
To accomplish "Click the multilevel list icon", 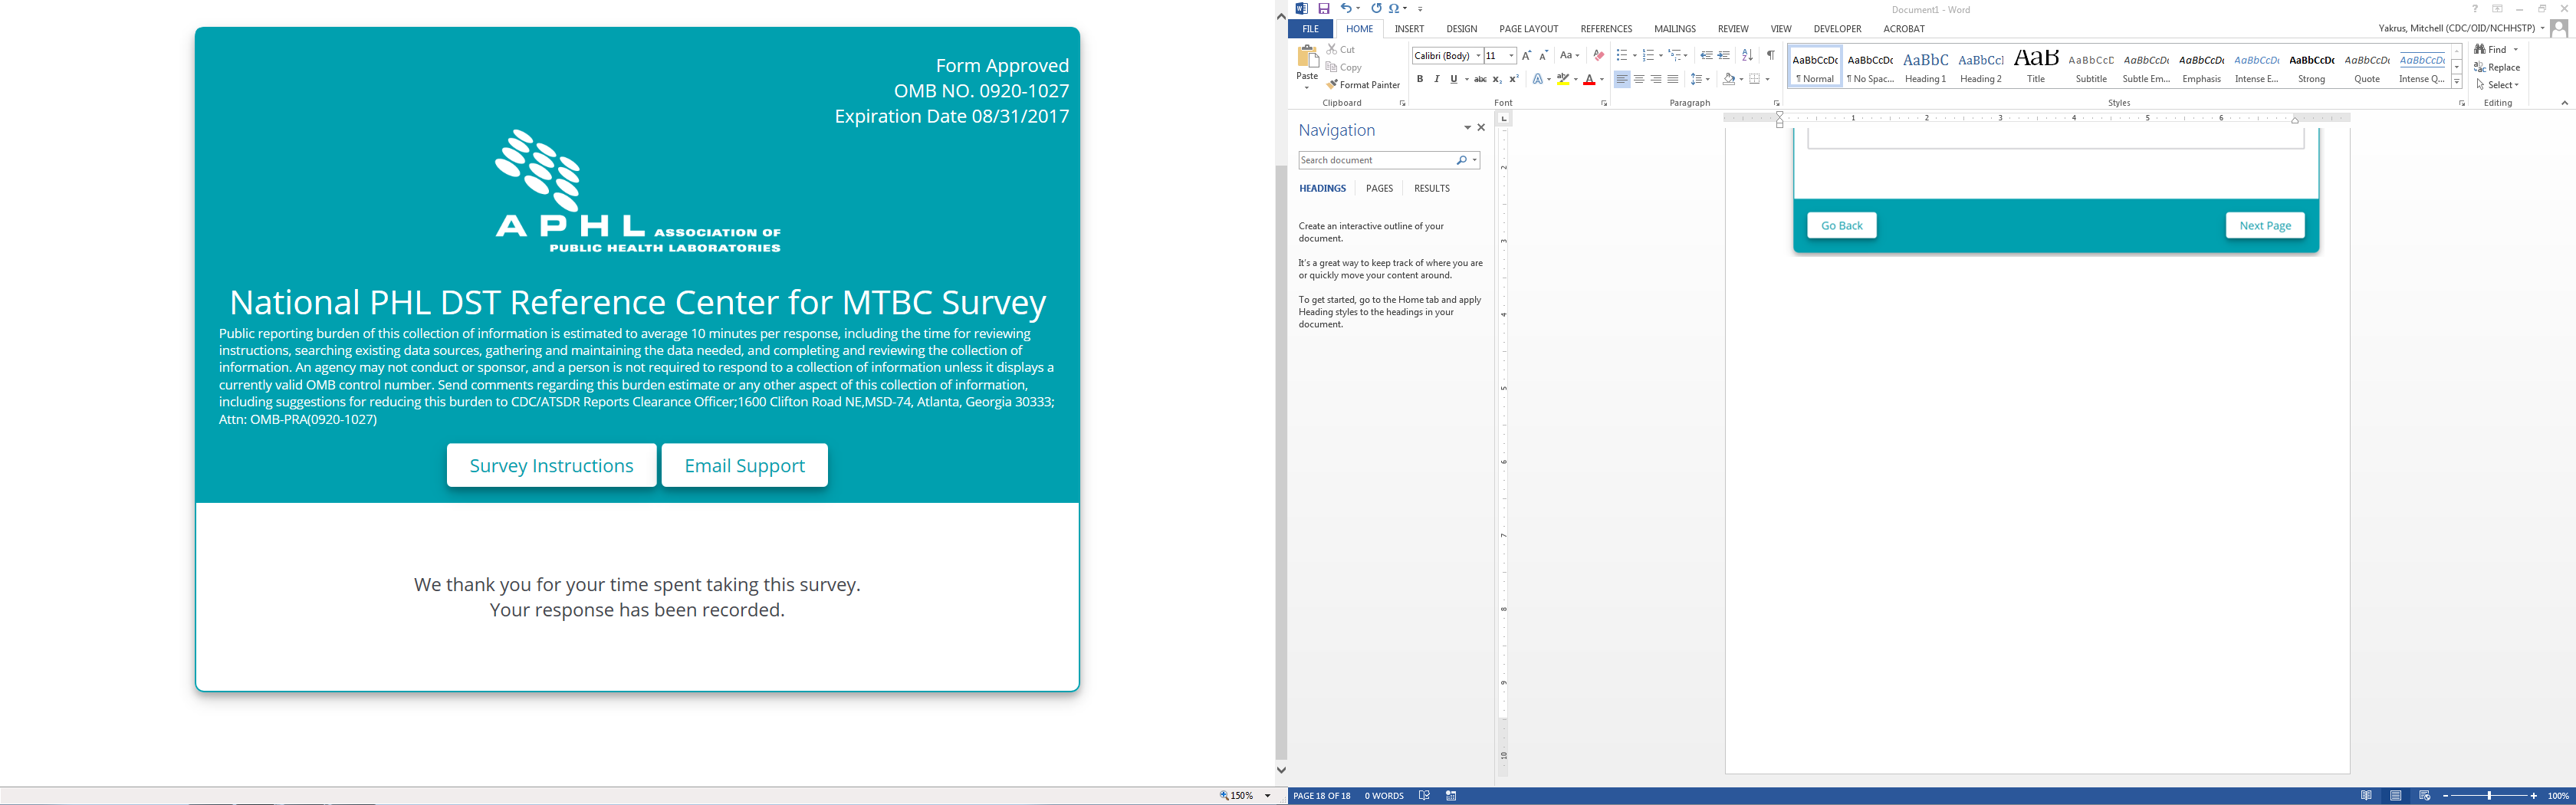I will pos(1675,56).
